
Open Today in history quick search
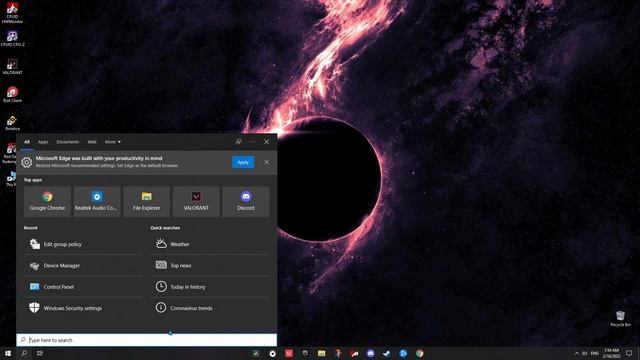(x=210, y=287)
